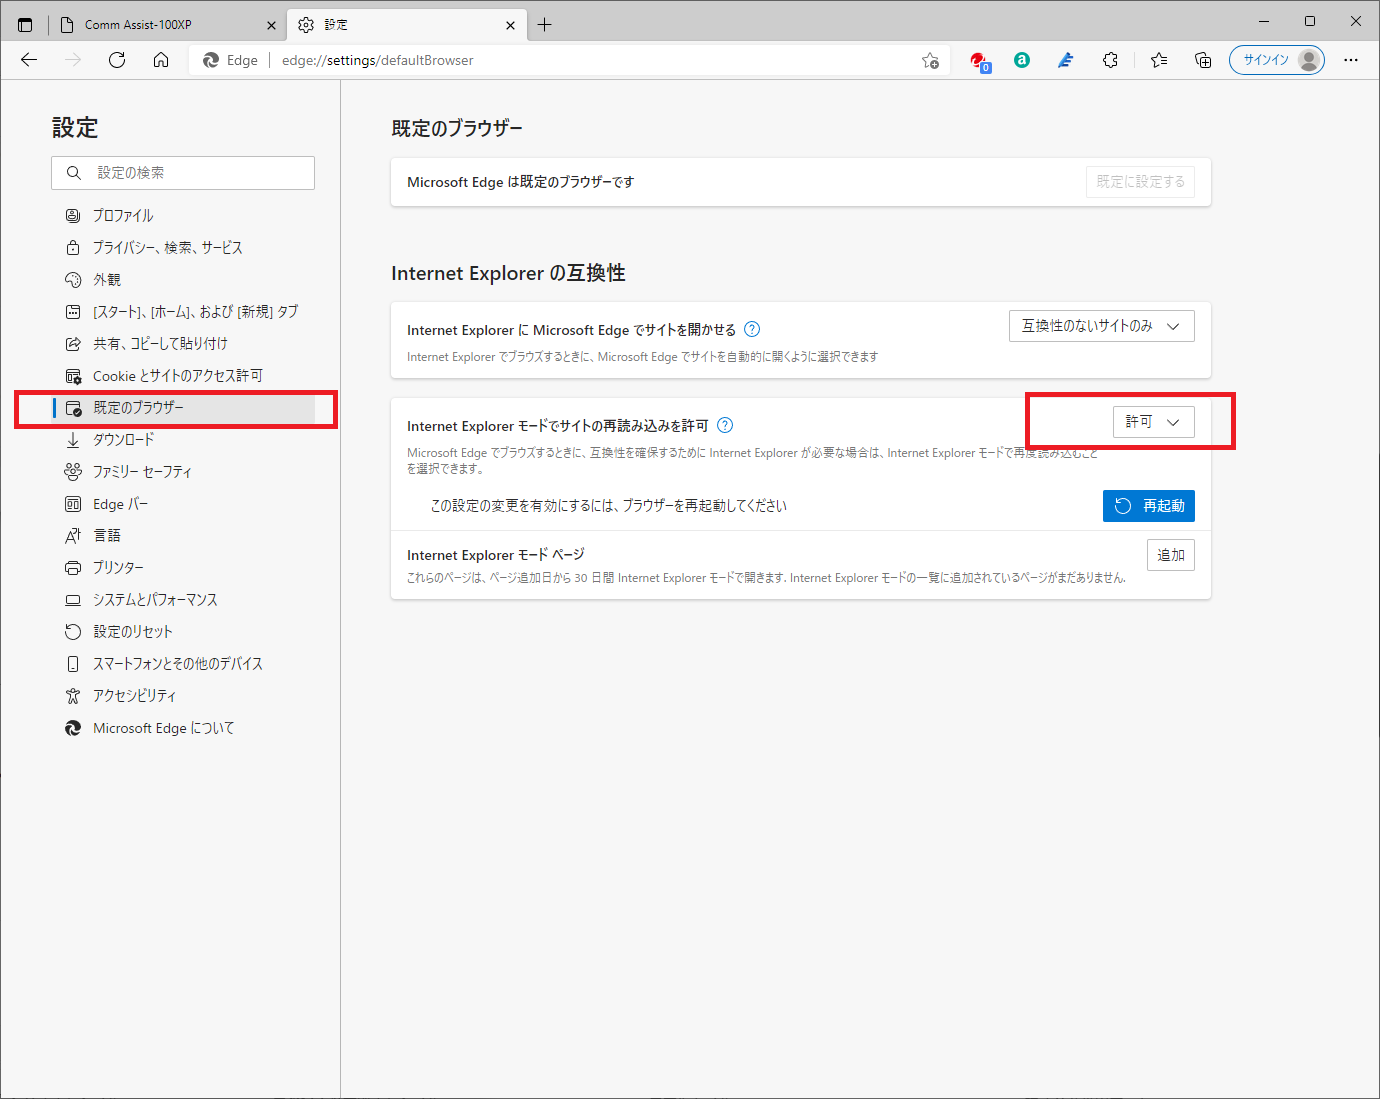Close the 設定 tab
The image size is (1380, 1099).
point(511,25)
